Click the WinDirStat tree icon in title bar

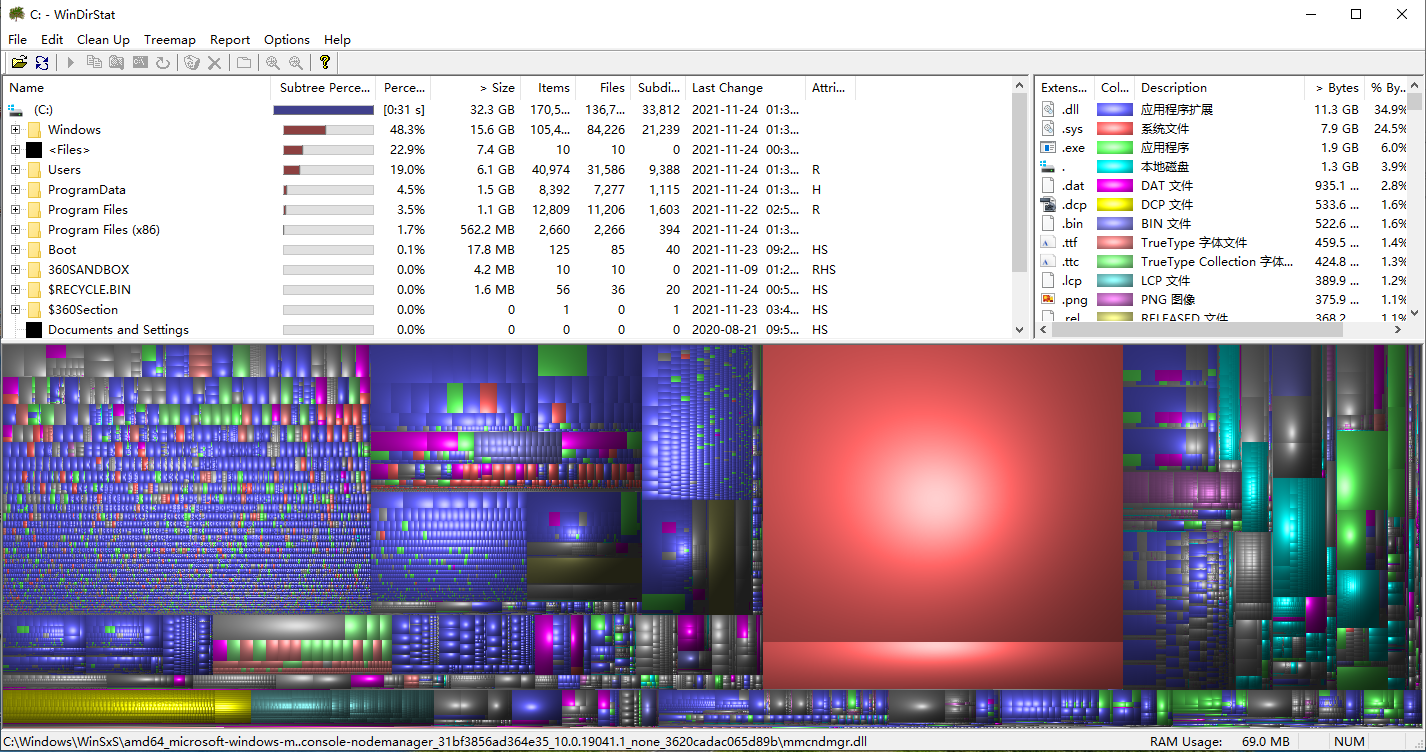pyautogui.click(x=17, y=14)
